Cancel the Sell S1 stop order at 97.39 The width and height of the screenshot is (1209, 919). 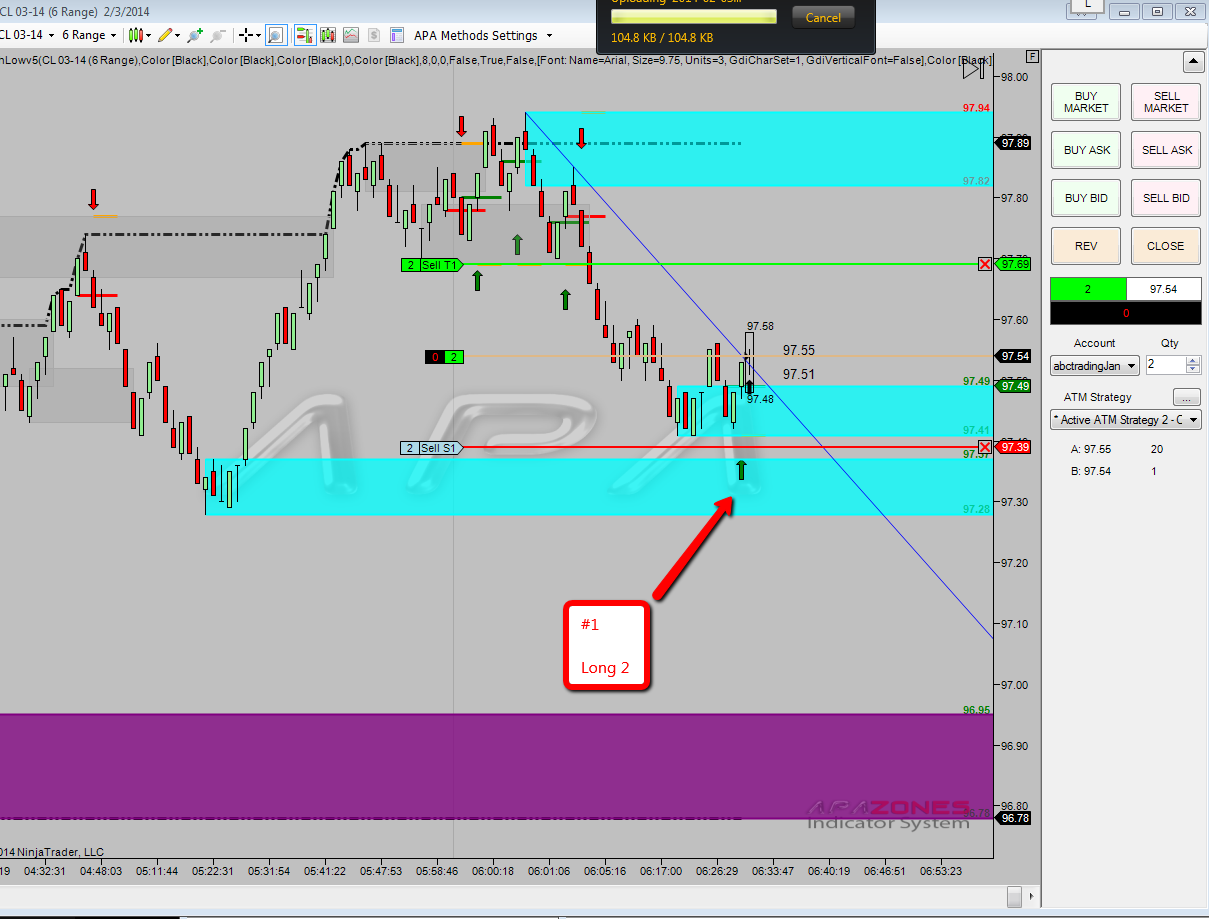point(985,447)
